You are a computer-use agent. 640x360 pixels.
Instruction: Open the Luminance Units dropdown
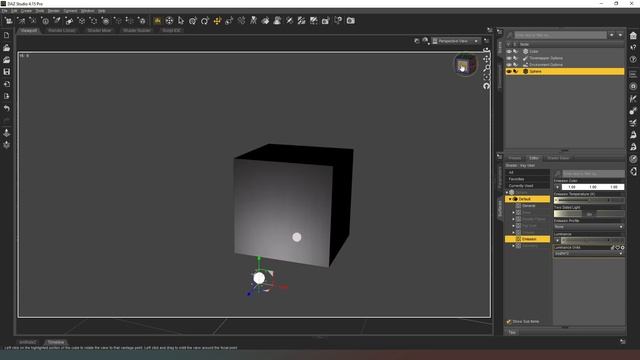(589, 253)
